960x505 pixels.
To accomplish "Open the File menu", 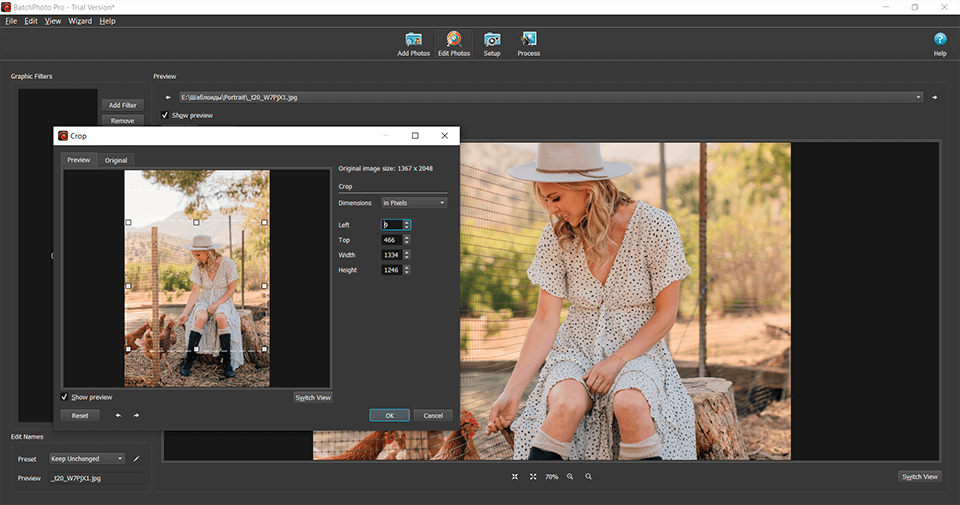I will point(11,21).
